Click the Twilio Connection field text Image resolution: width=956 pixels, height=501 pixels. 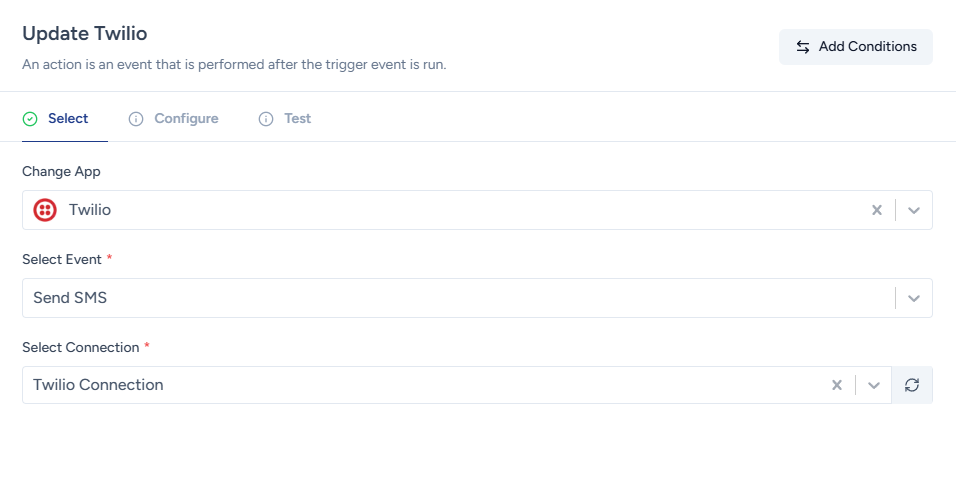coord(98,385)
